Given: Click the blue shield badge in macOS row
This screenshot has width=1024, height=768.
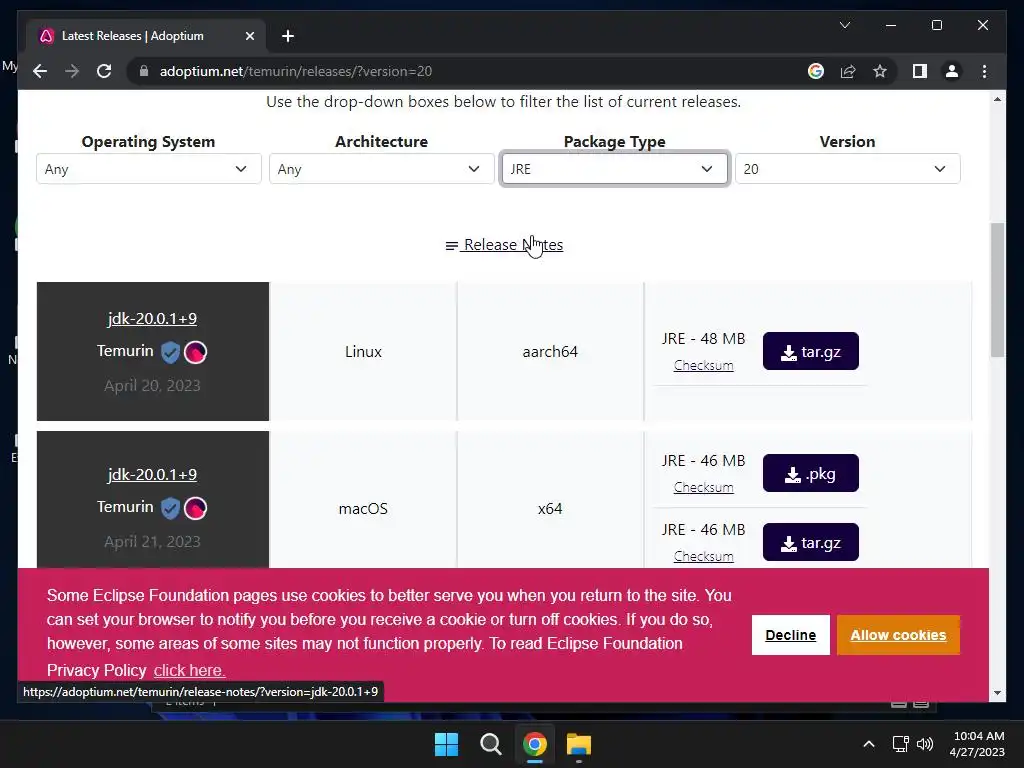Looking at the screenshot, I should coord(170,508).
